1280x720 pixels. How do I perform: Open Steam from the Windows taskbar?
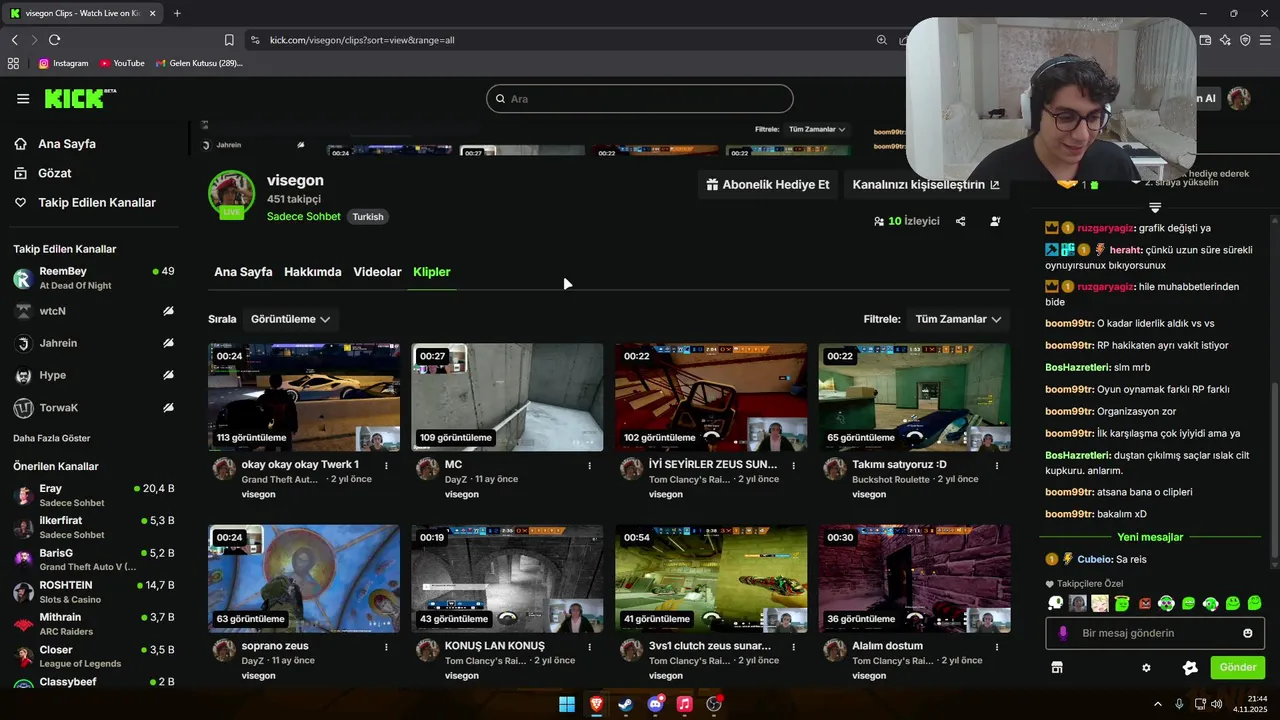point(625,704)
